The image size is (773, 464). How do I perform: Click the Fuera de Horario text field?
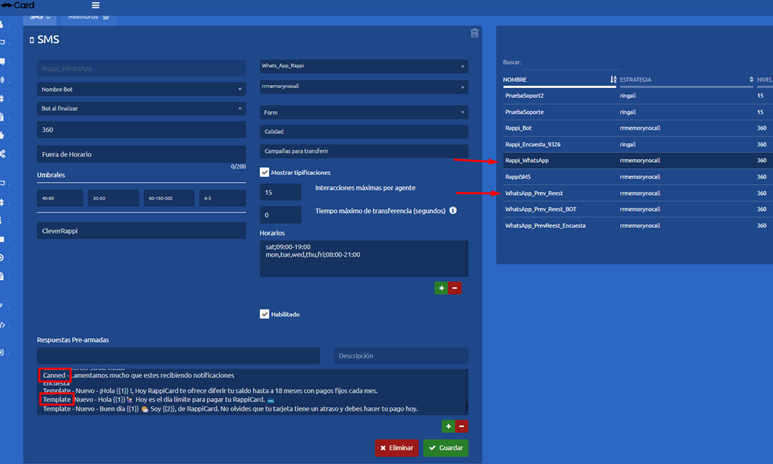click(141, 154)
